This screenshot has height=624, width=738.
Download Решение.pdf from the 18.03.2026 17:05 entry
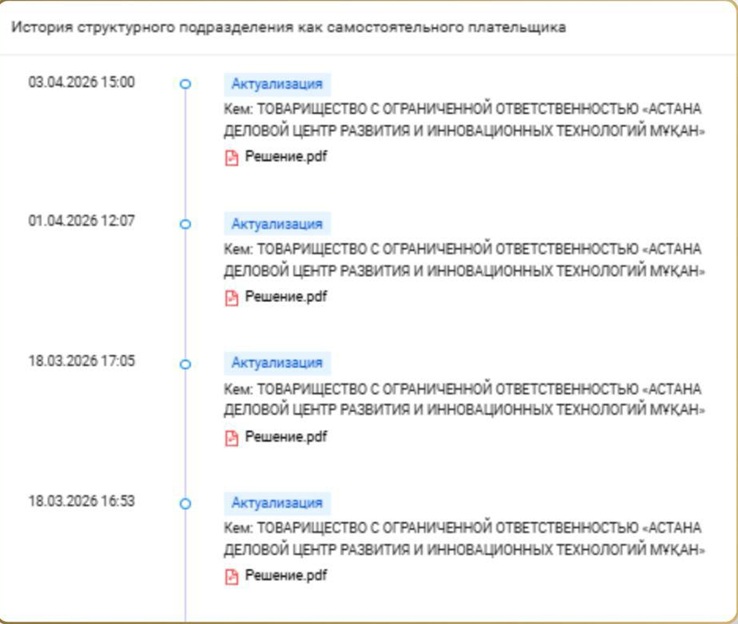point(286,437)
